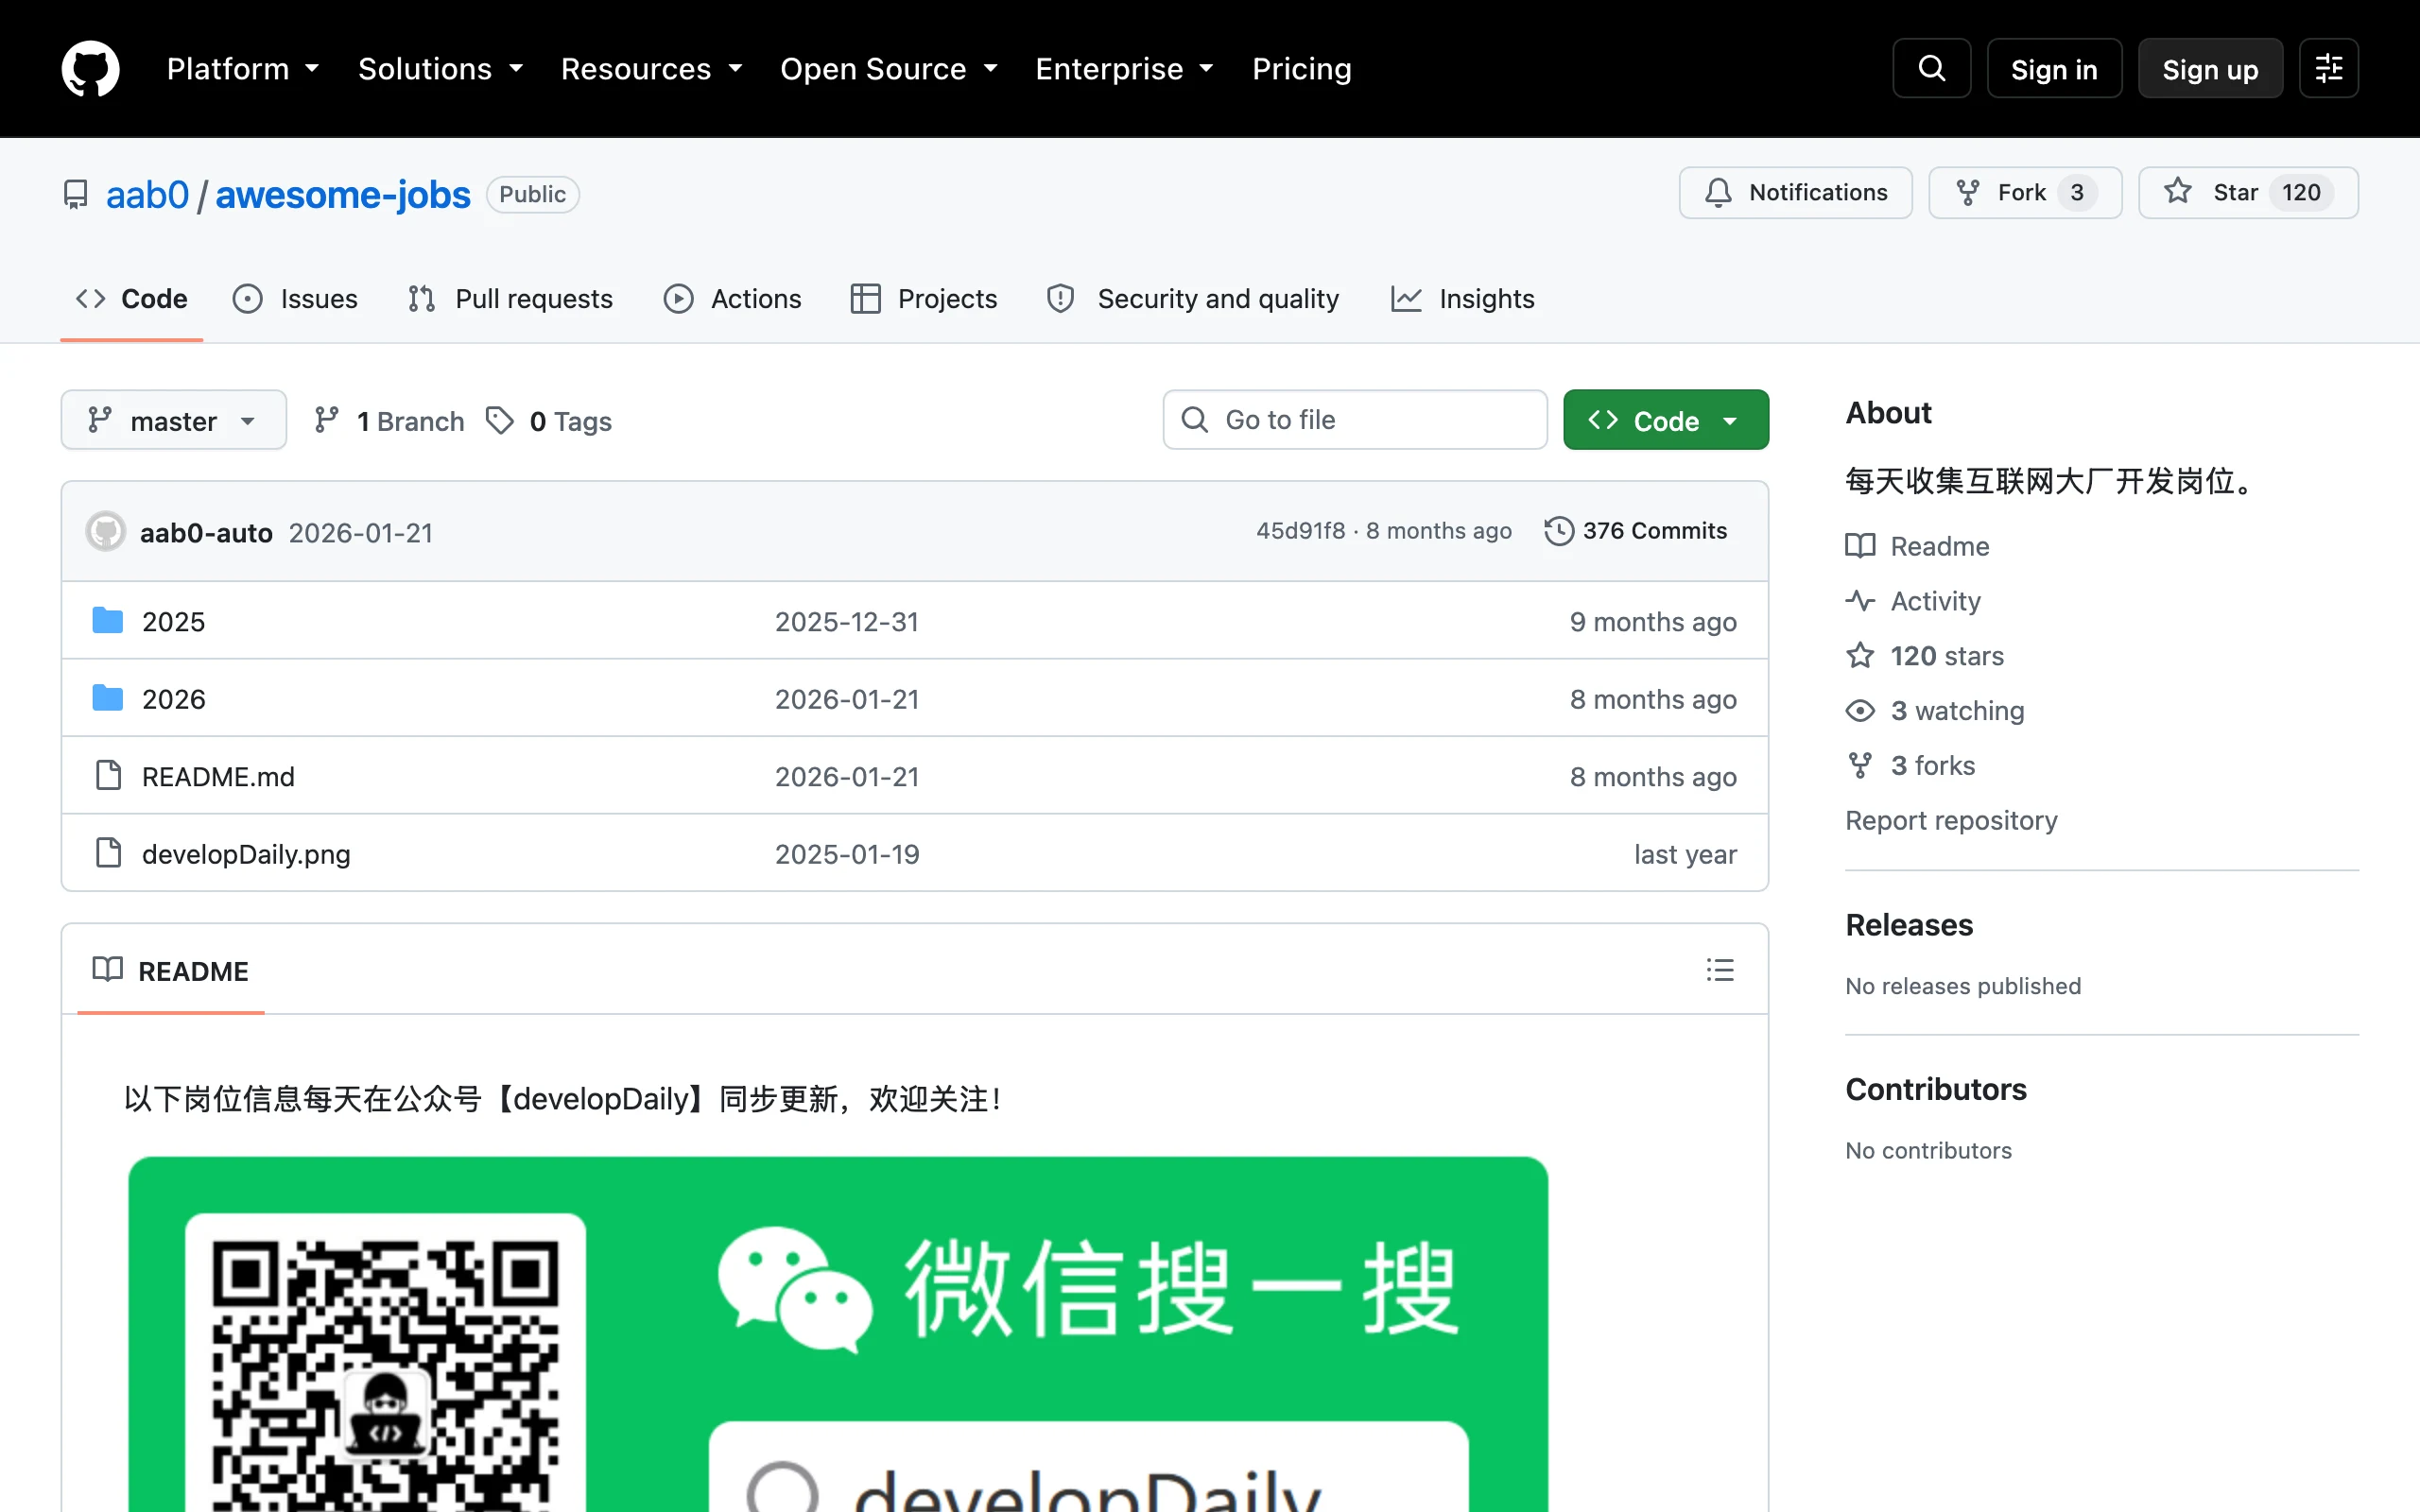2420x1512 pixels.
Task: Click the repository icon beside aab0
Action: click(x=76, y=194)
